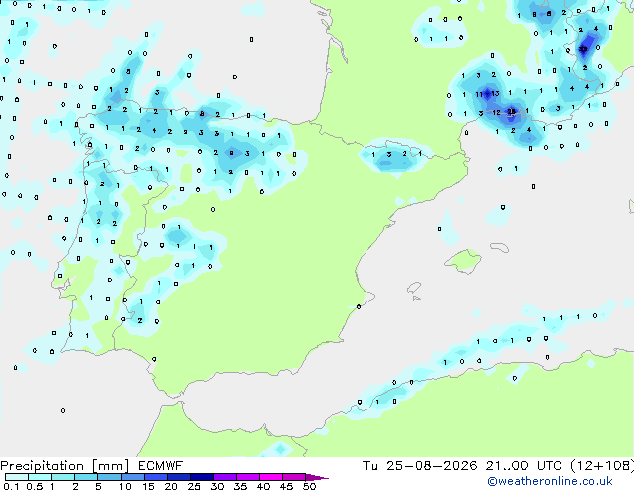This screenshot has width=634, height=490.
Task: Click the above-50 mm arrow tip of legend
Action: tap(317, 477)
